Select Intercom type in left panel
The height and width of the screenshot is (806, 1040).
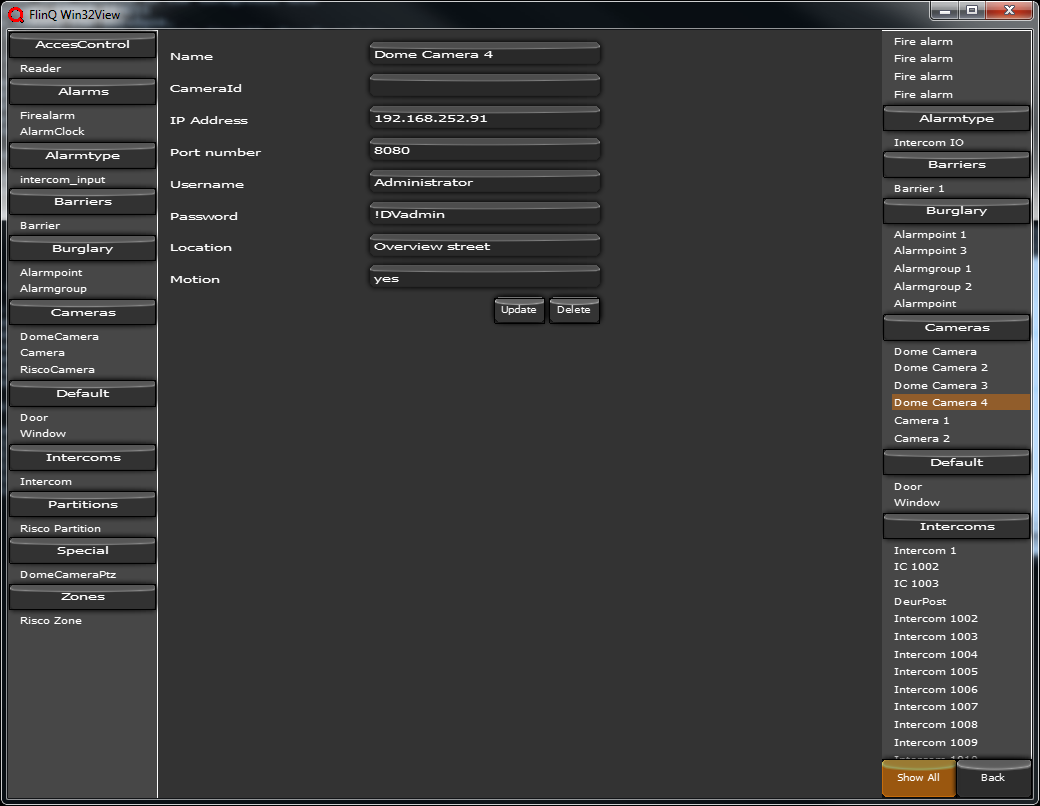(x=46, y=482)
